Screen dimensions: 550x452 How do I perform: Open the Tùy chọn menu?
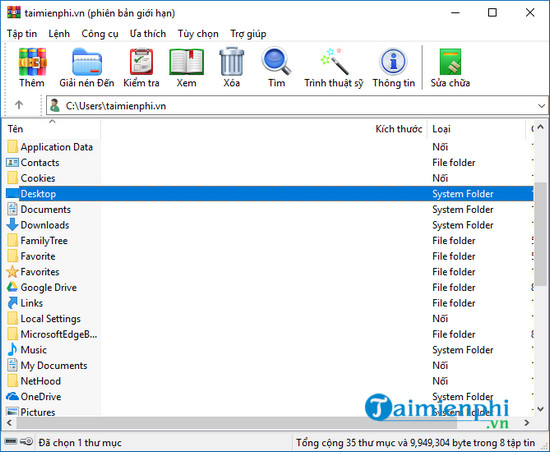pyautogui.click(x=198, y=34)
